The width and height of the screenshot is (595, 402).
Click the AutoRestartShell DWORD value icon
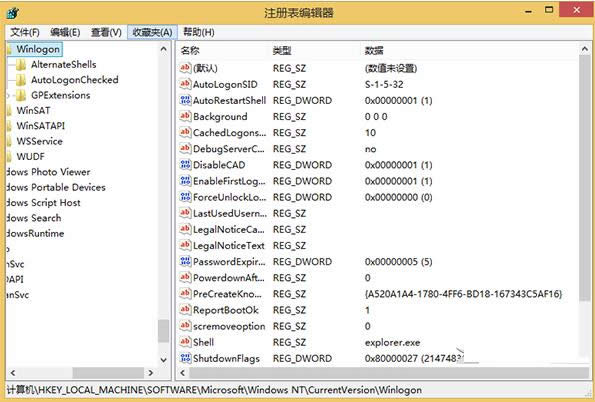tap(185, 100)
